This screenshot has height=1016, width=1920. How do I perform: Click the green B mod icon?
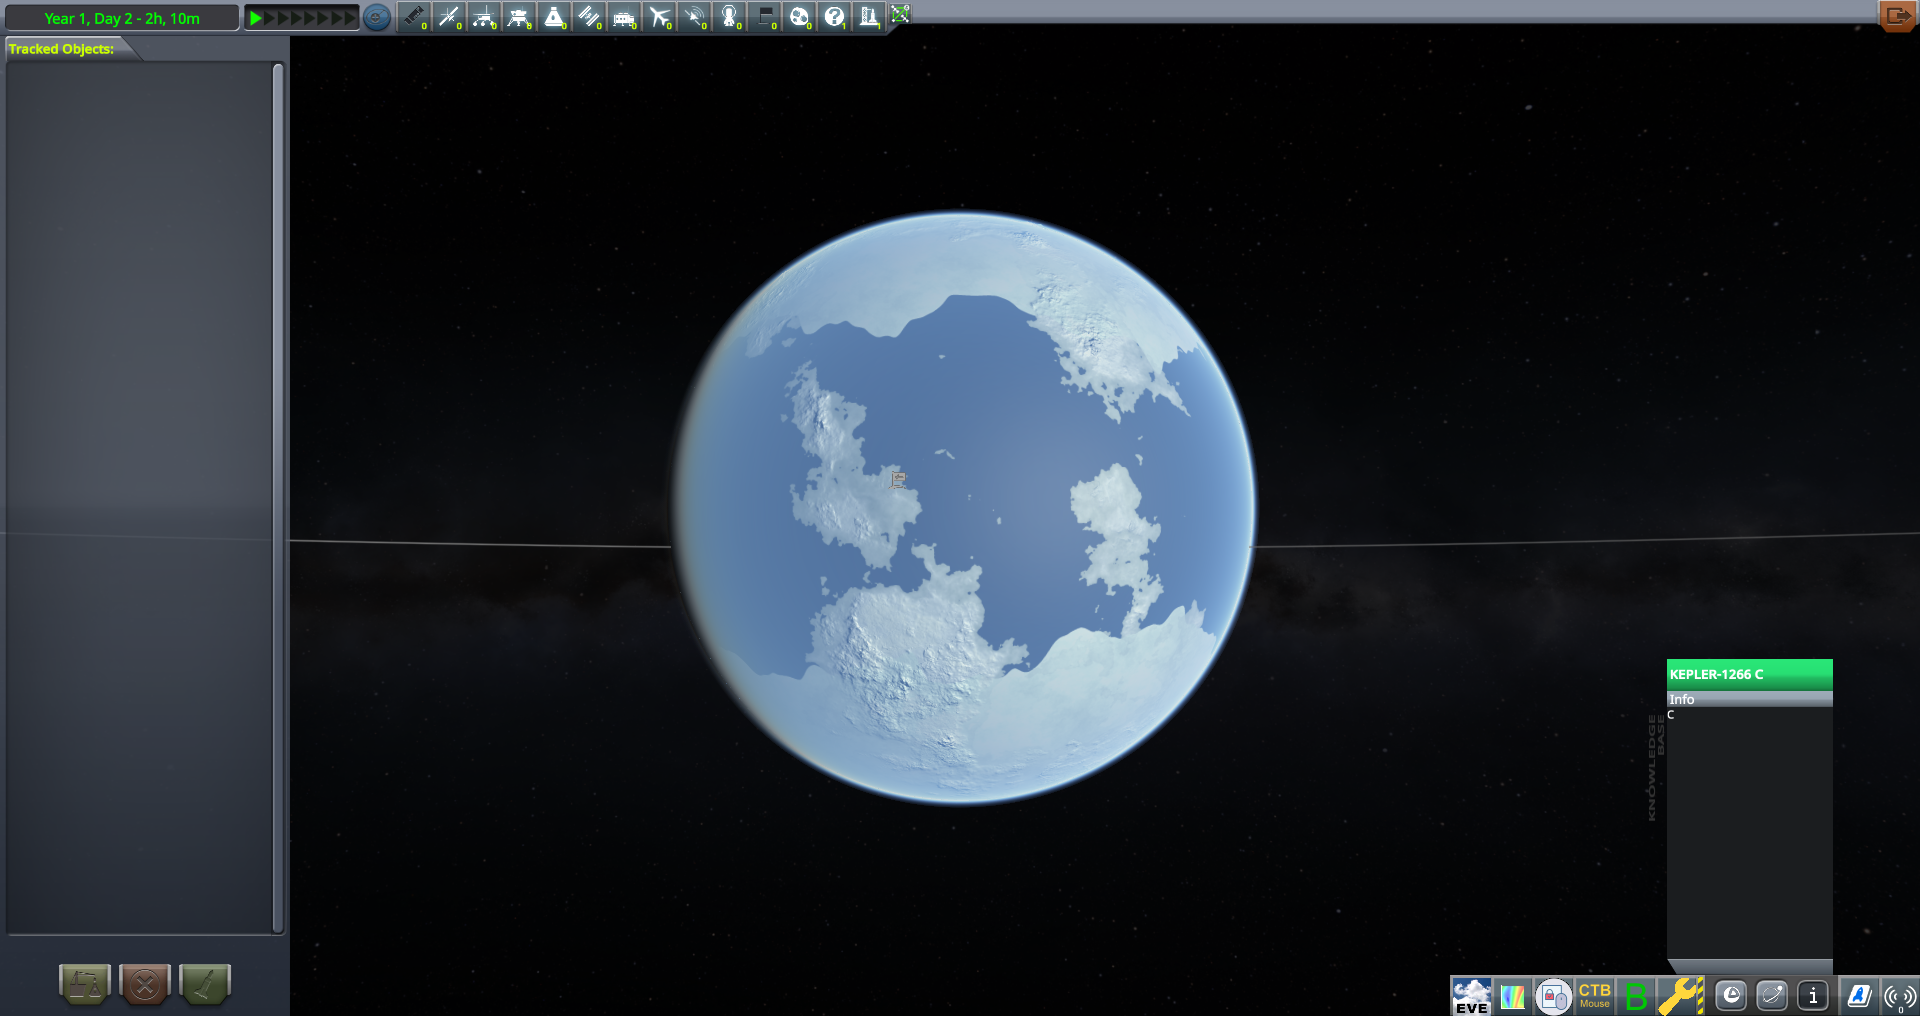[1636, 996]
